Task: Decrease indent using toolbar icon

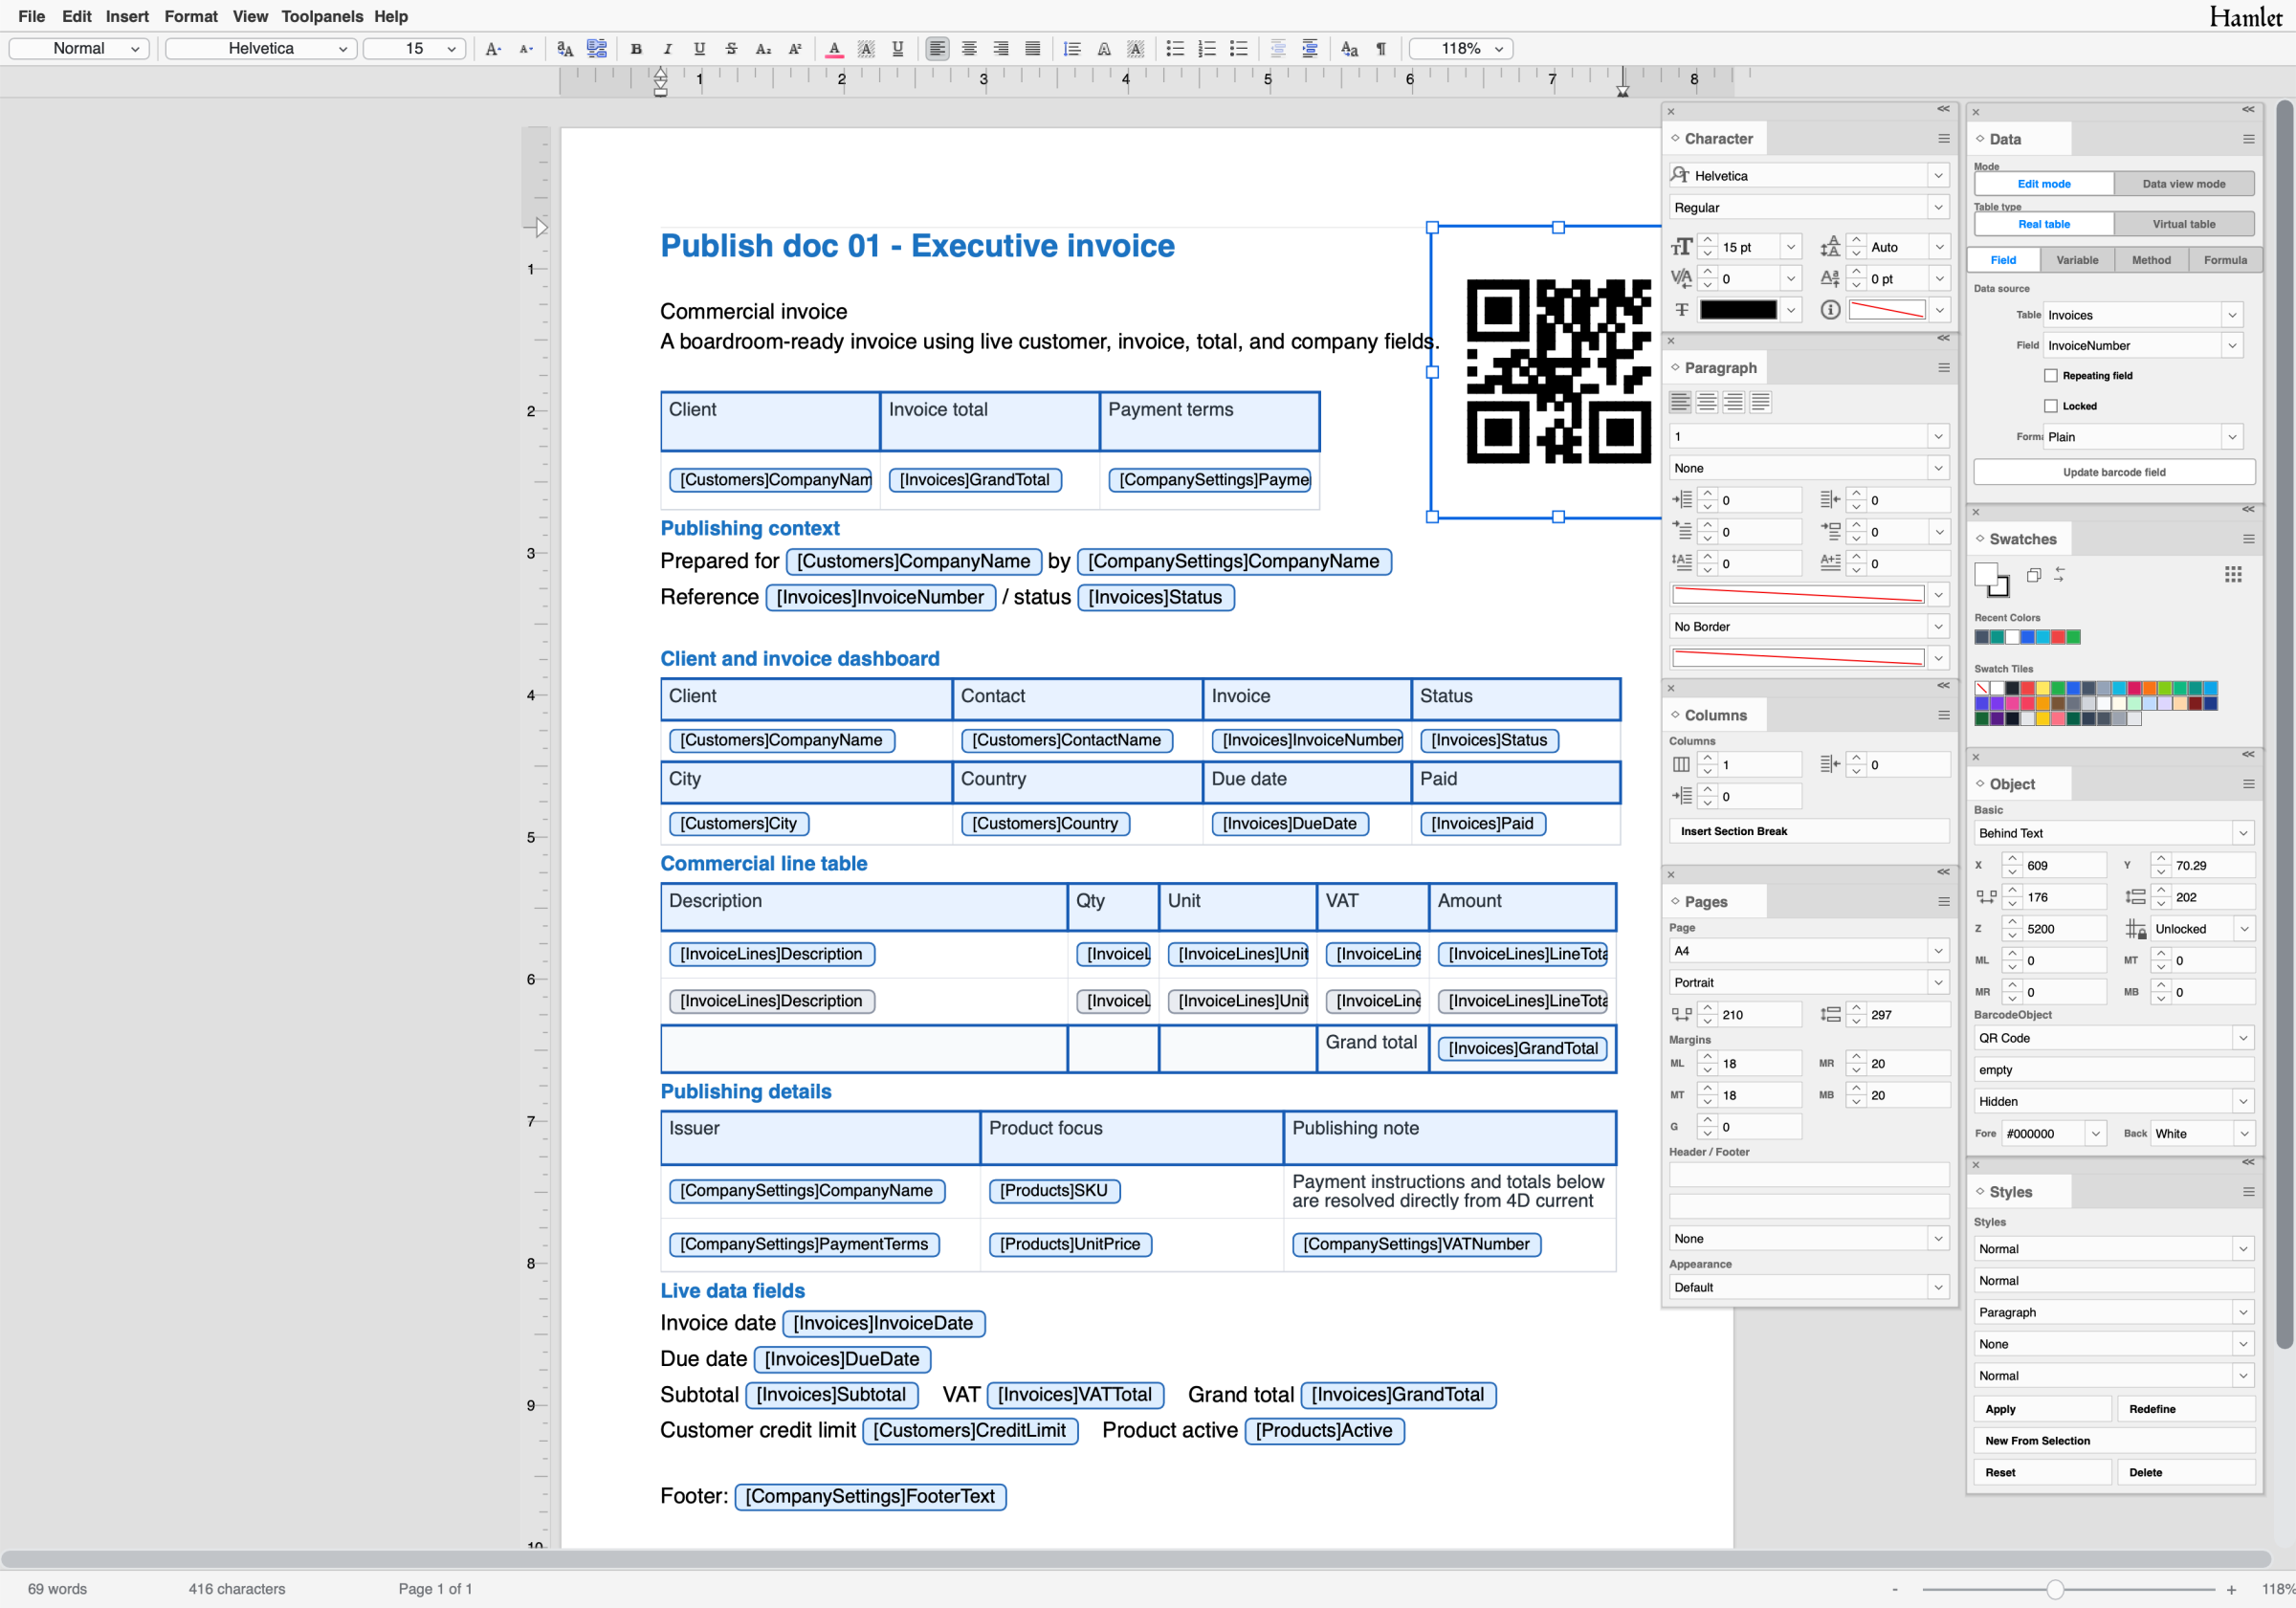Action: click(x=1278, y=48)
